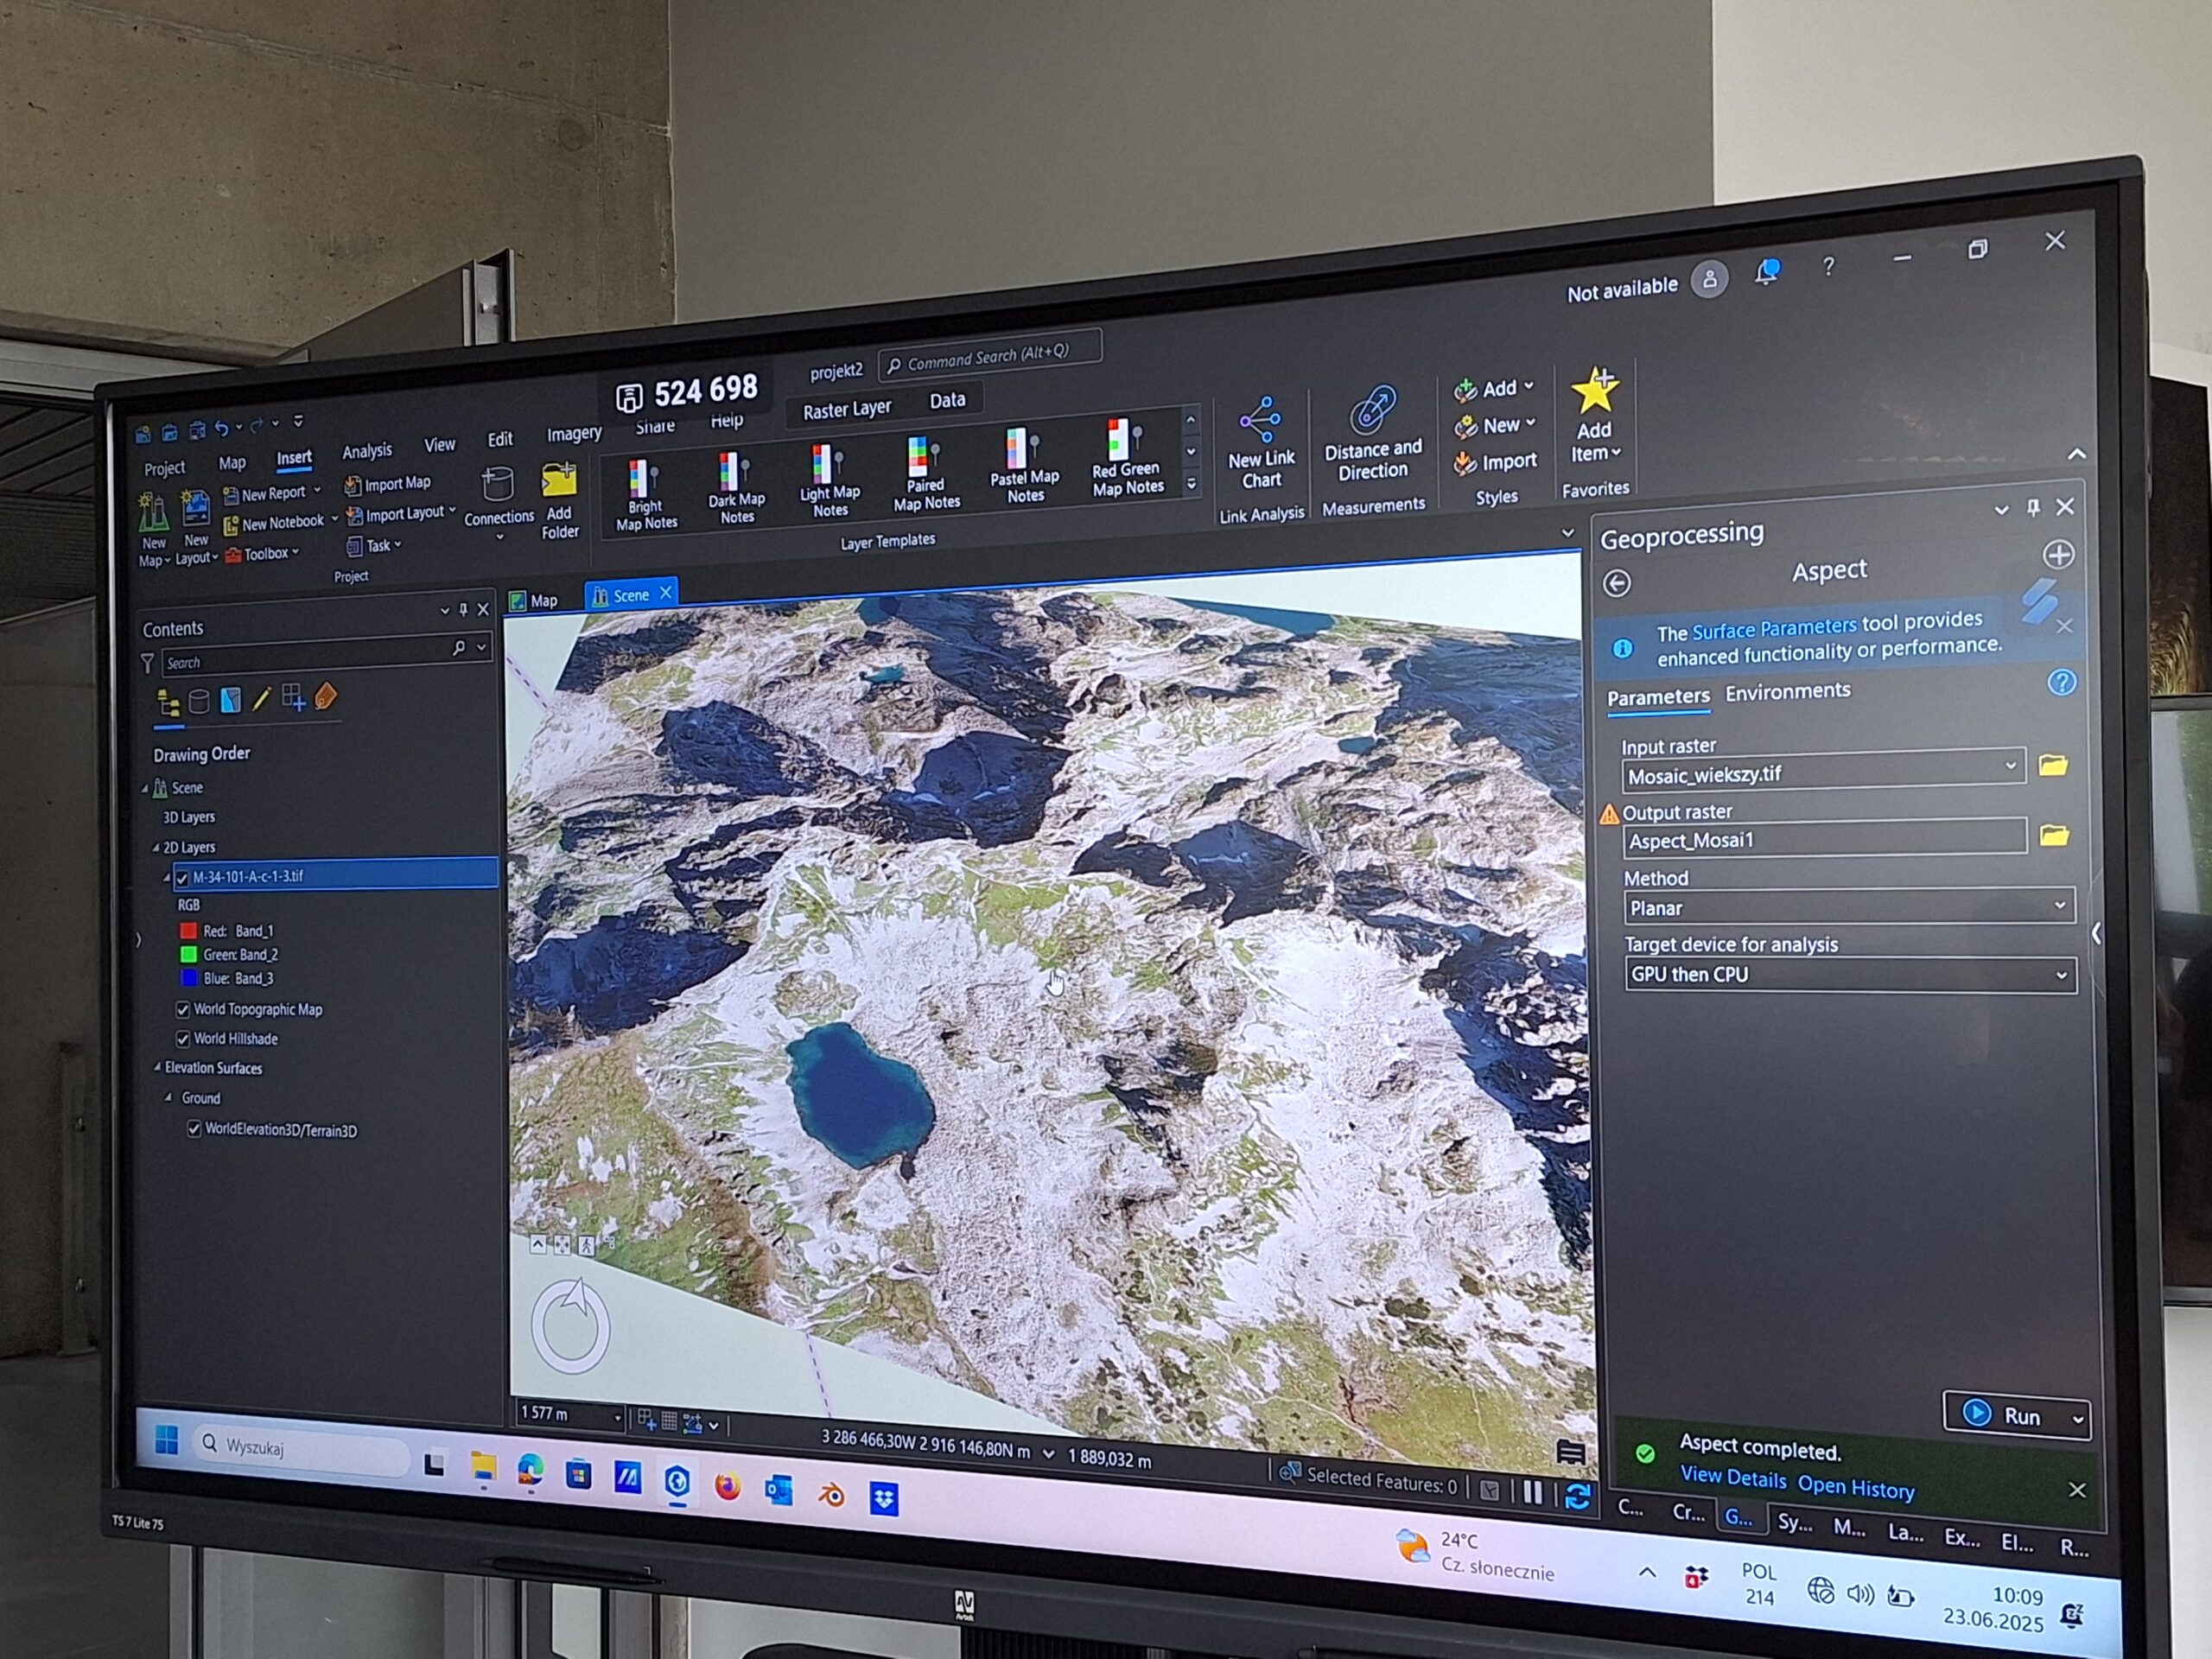Pause drawing in the status bar
The height and width of the screenshot is (1659, 2212).
pos(1532,1493)
